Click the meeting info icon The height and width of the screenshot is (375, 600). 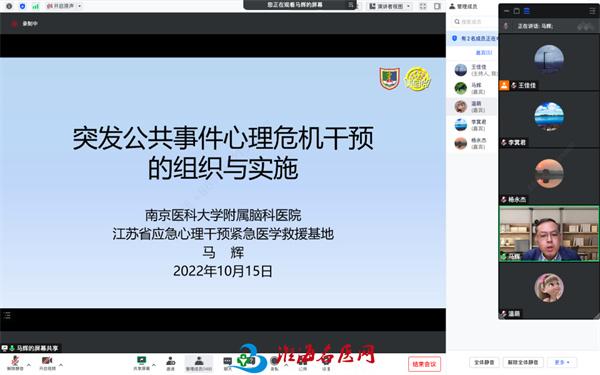point(9,6)
